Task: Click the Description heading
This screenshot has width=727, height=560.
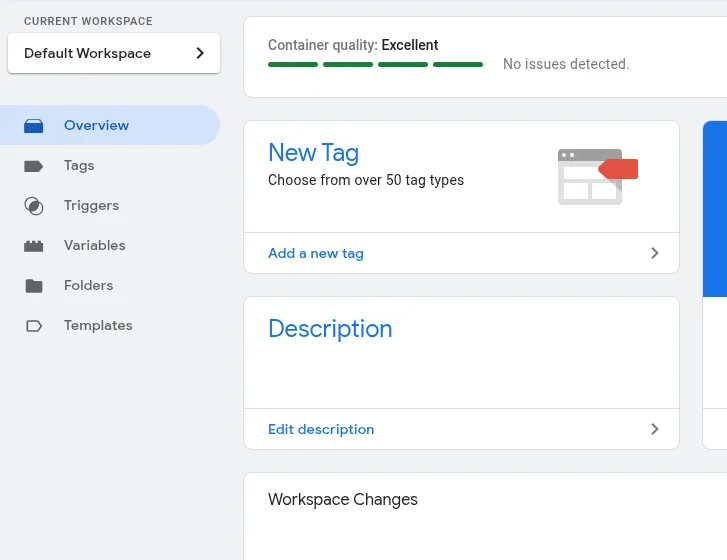Action: pyautogui.click(x=330, y=329)
